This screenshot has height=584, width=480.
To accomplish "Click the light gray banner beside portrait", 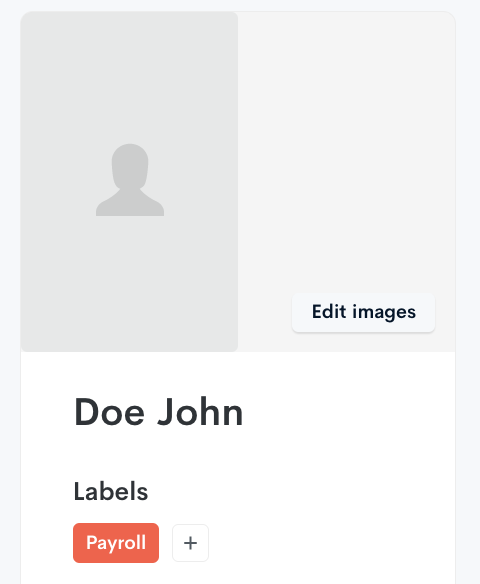I will click(x=346, y=149).
